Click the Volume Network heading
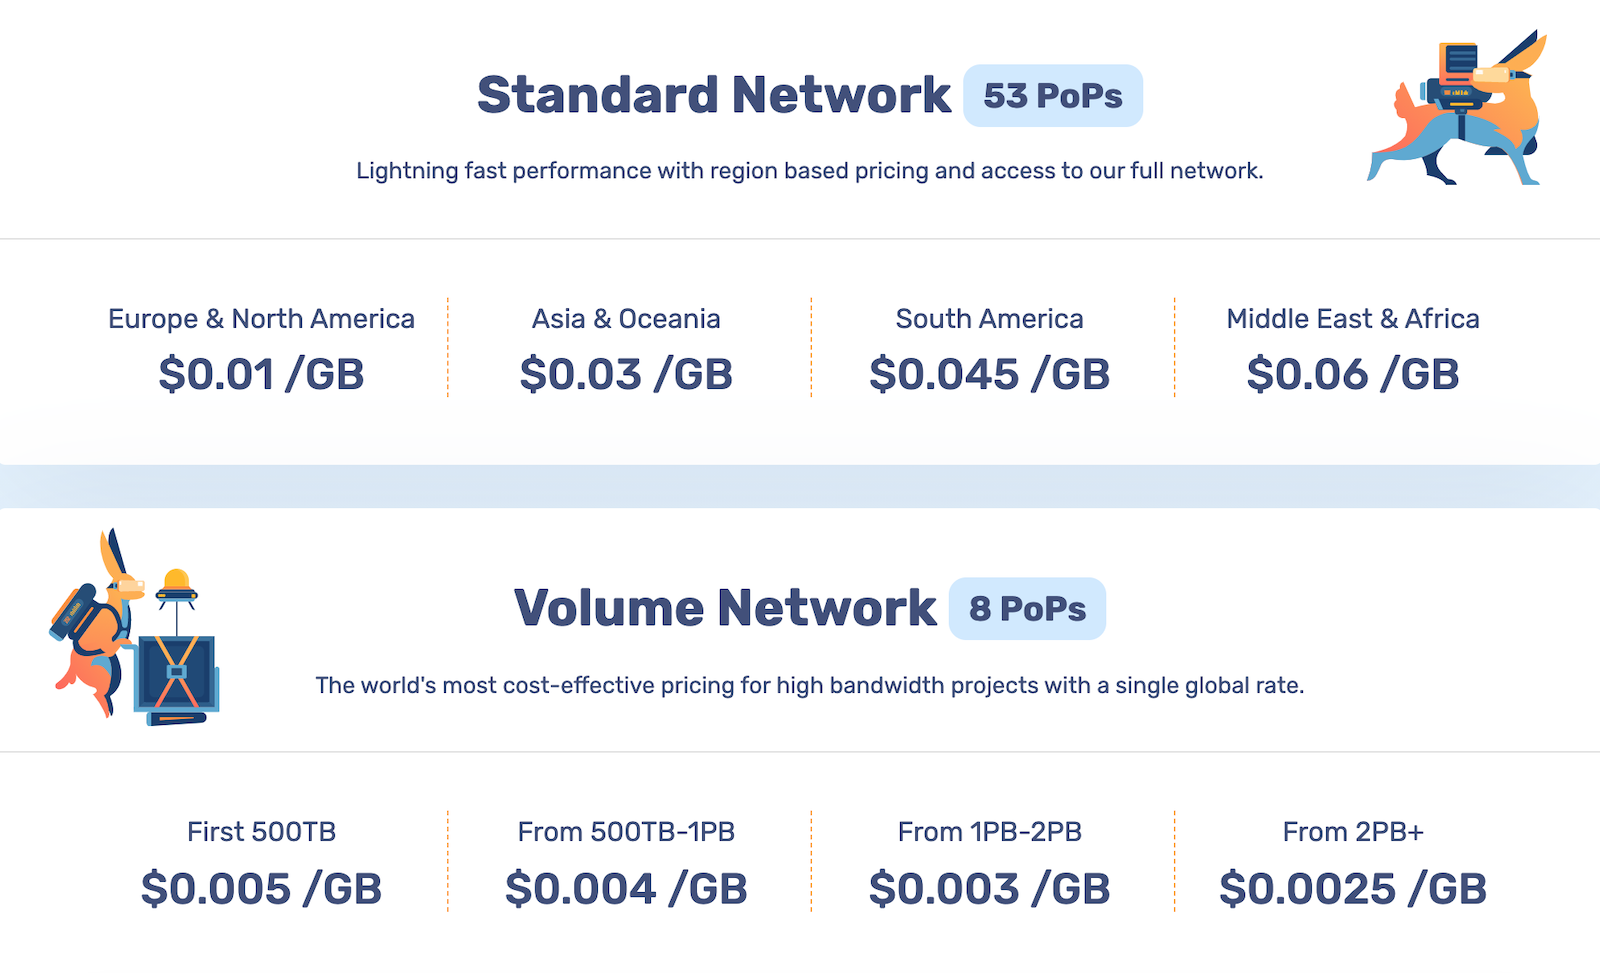 725,609
